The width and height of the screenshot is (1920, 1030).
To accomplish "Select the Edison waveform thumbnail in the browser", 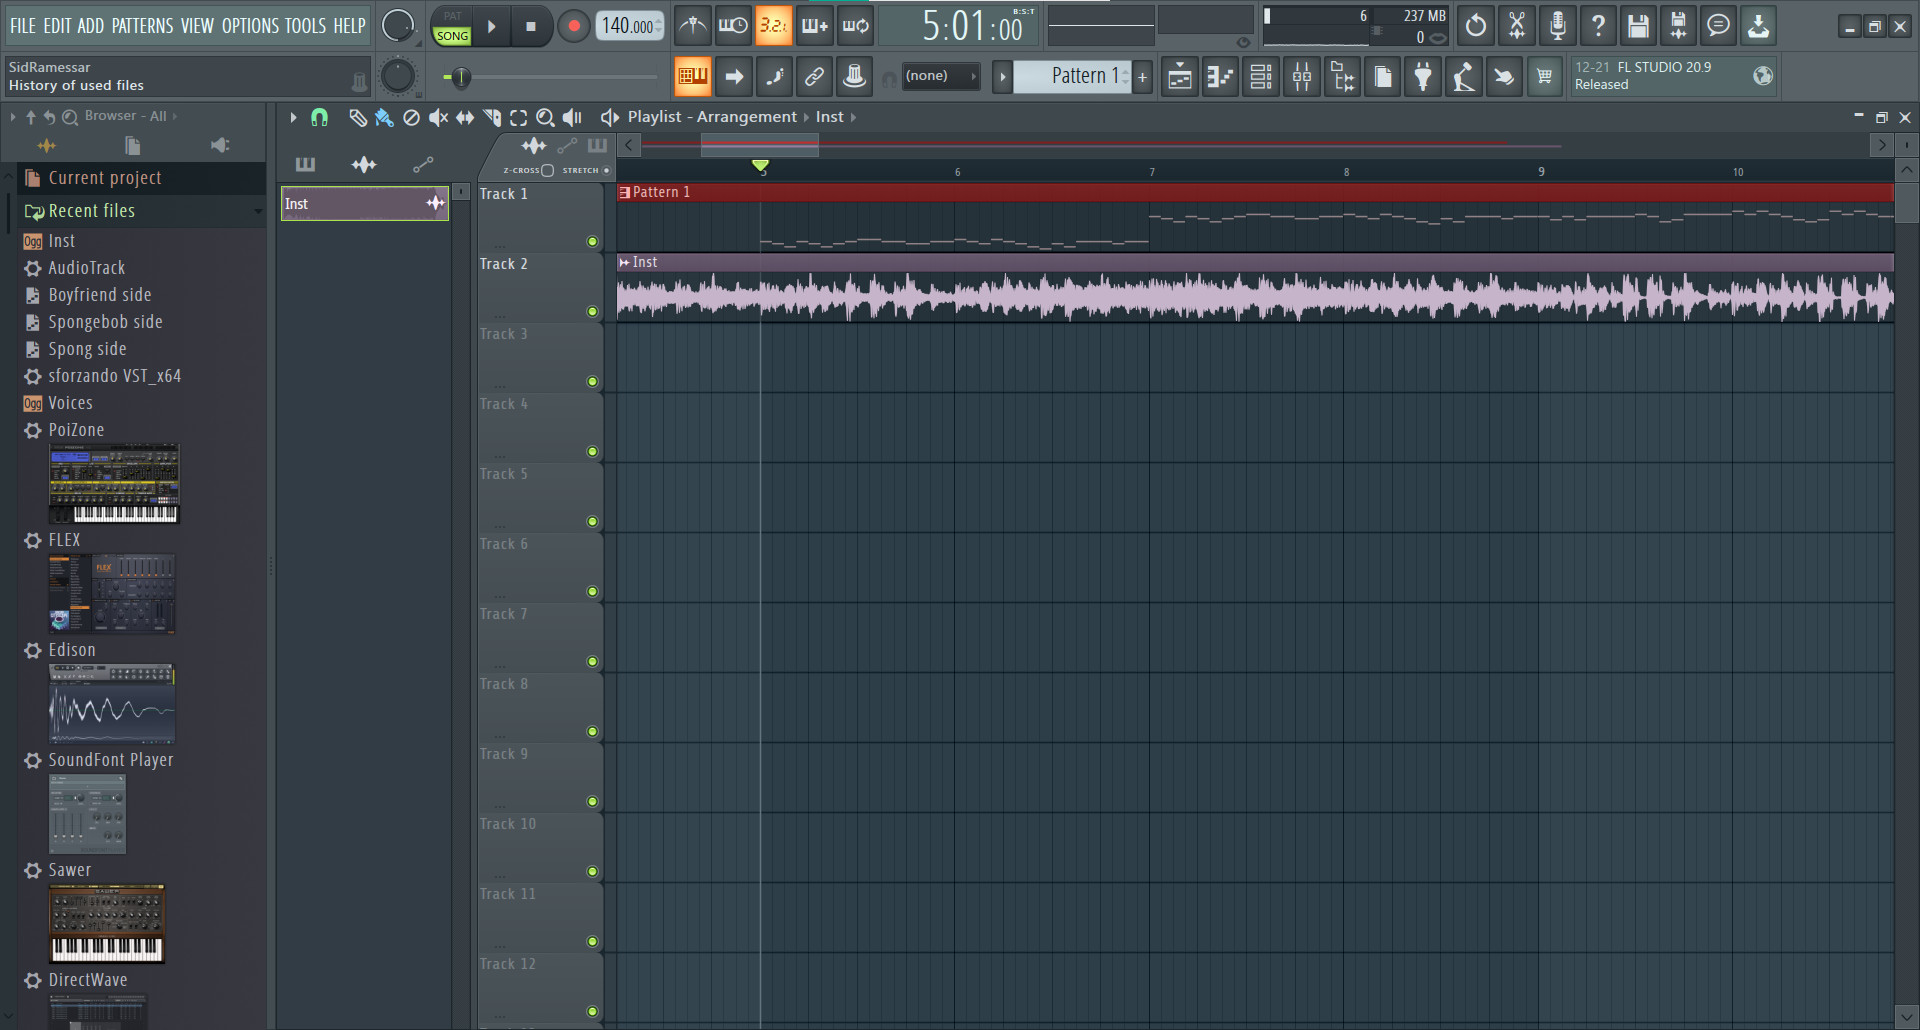I will point(111,703).
